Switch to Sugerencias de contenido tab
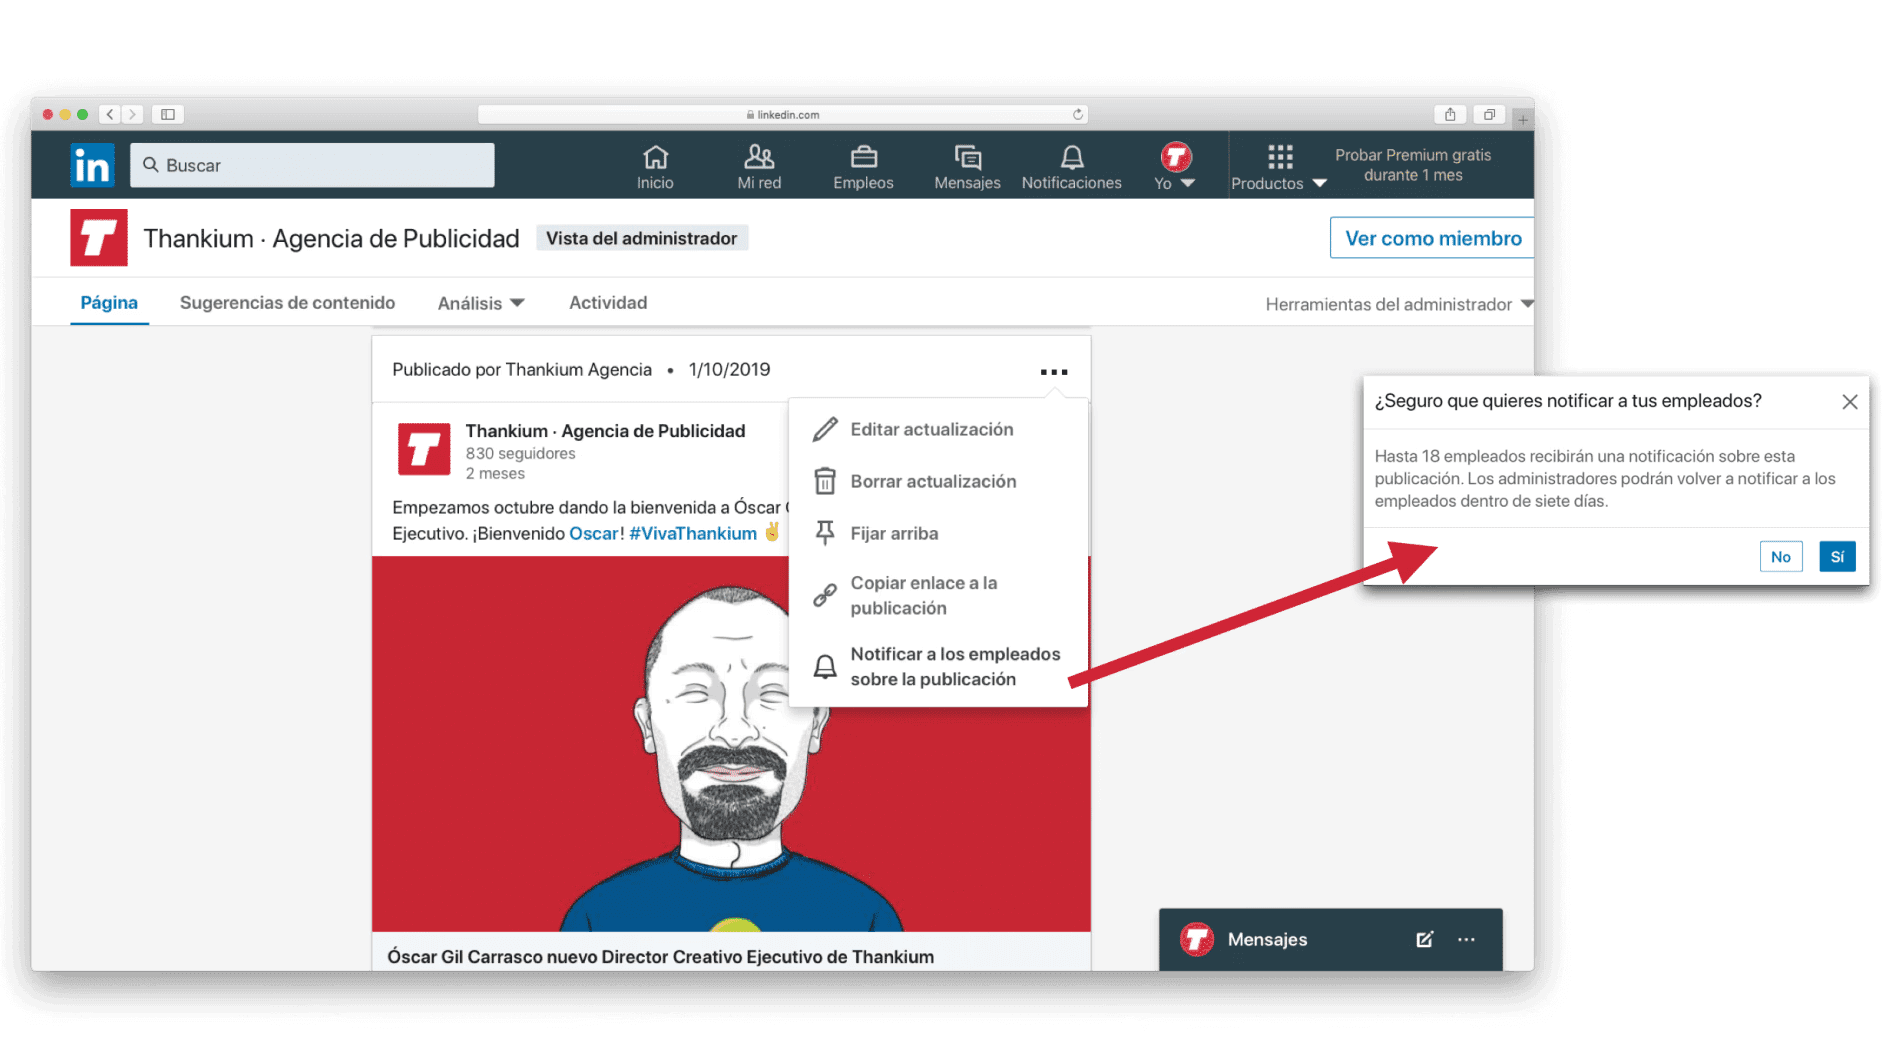 (x=287, y=303)
